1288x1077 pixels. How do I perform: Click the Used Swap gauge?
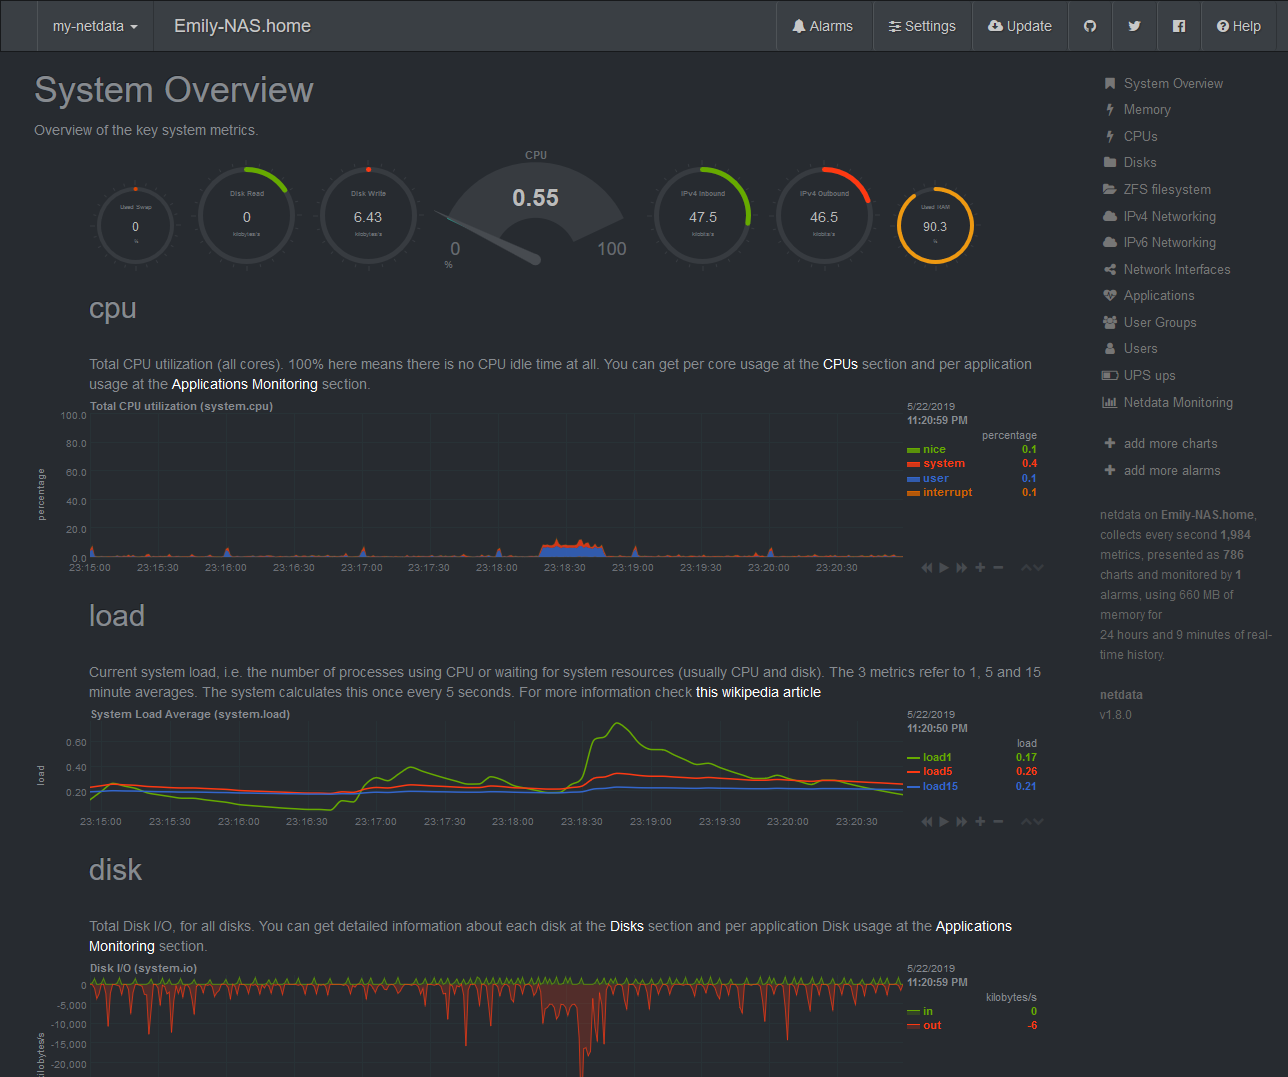[136, 225]
